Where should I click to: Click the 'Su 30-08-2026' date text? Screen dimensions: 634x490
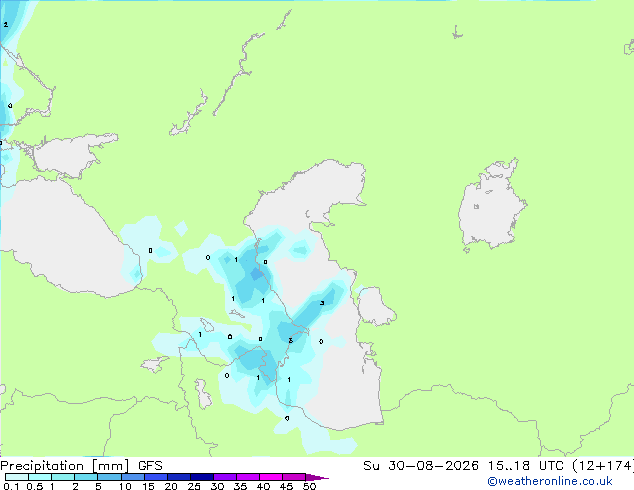tap(421, 466)
